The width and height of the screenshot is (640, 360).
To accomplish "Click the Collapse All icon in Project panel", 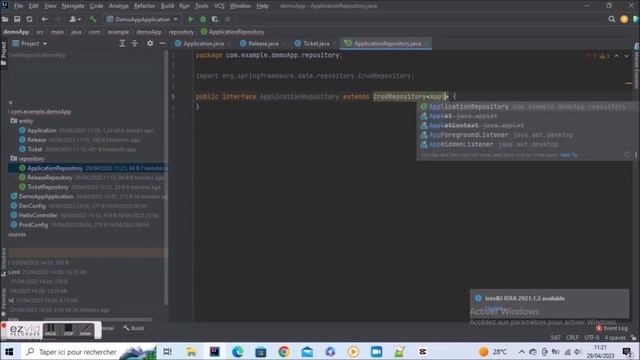I will (135, 43).
